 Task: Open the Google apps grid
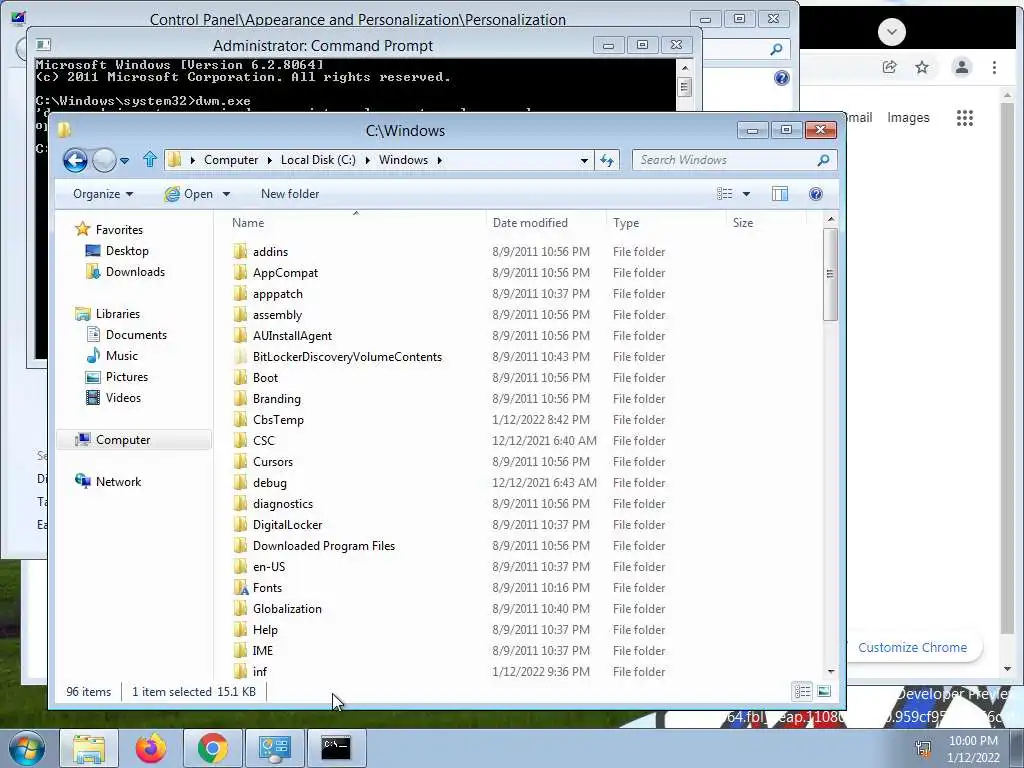pyautogui.click(x=965, y=118)
